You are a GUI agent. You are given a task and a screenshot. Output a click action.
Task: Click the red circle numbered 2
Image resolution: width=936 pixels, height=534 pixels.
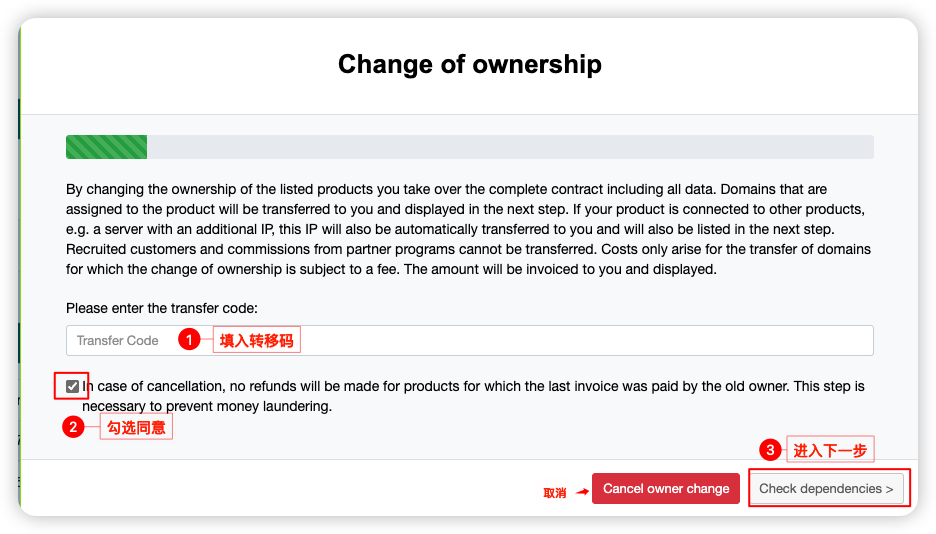[73, 427]
